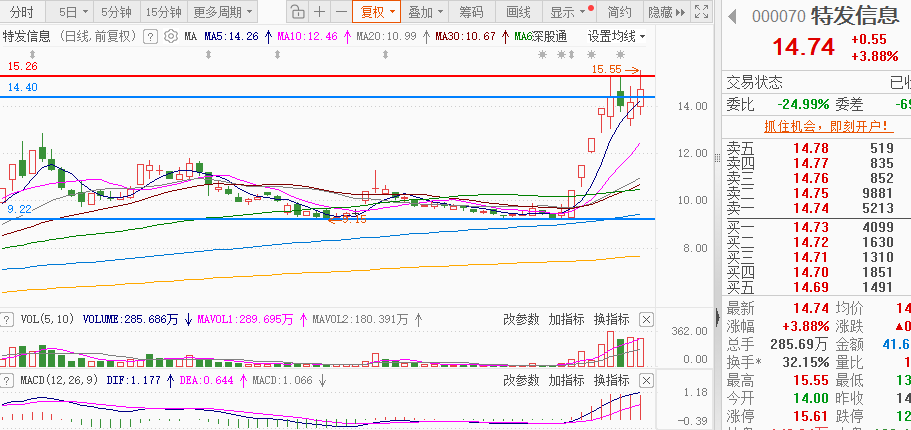Collapse the quote side panel arrow

719,317
